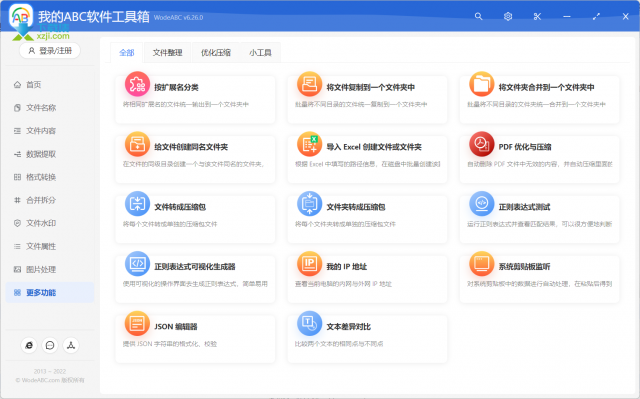Open the 我的 IP 地址 icon

[x=309, y=264]
